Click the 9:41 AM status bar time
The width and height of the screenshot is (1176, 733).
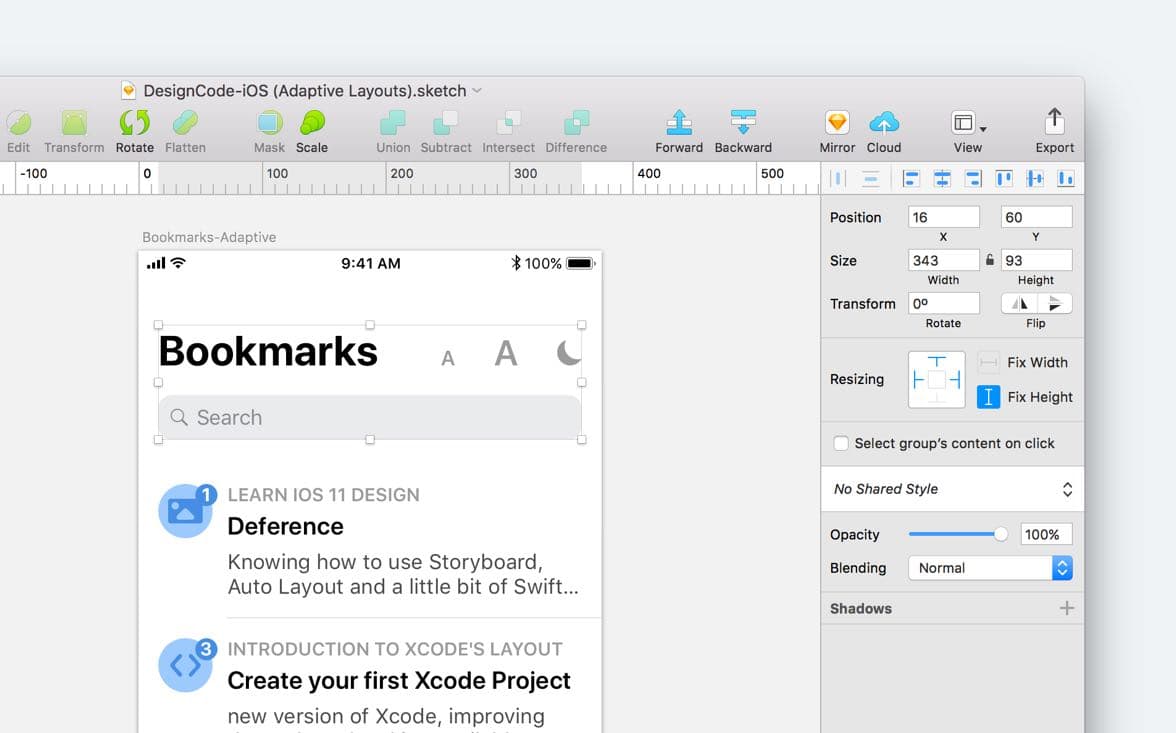click(370, 263)
